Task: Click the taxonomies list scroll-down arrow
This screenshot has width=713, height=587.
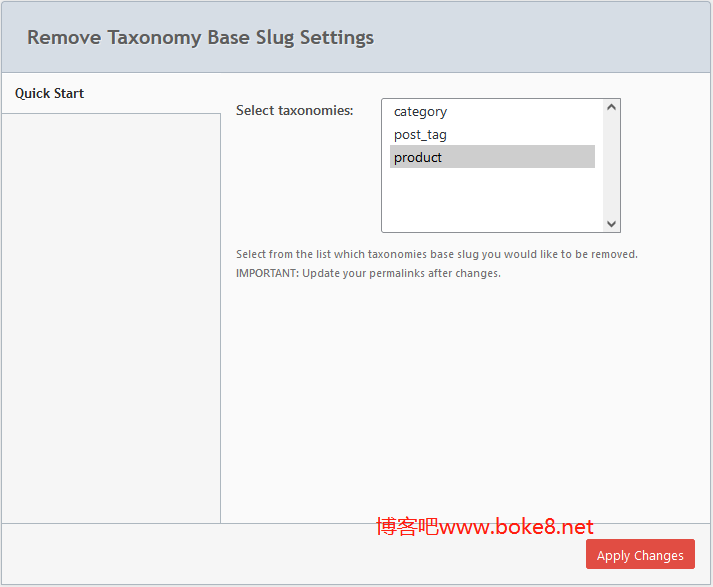Action: tap(612, 225)
